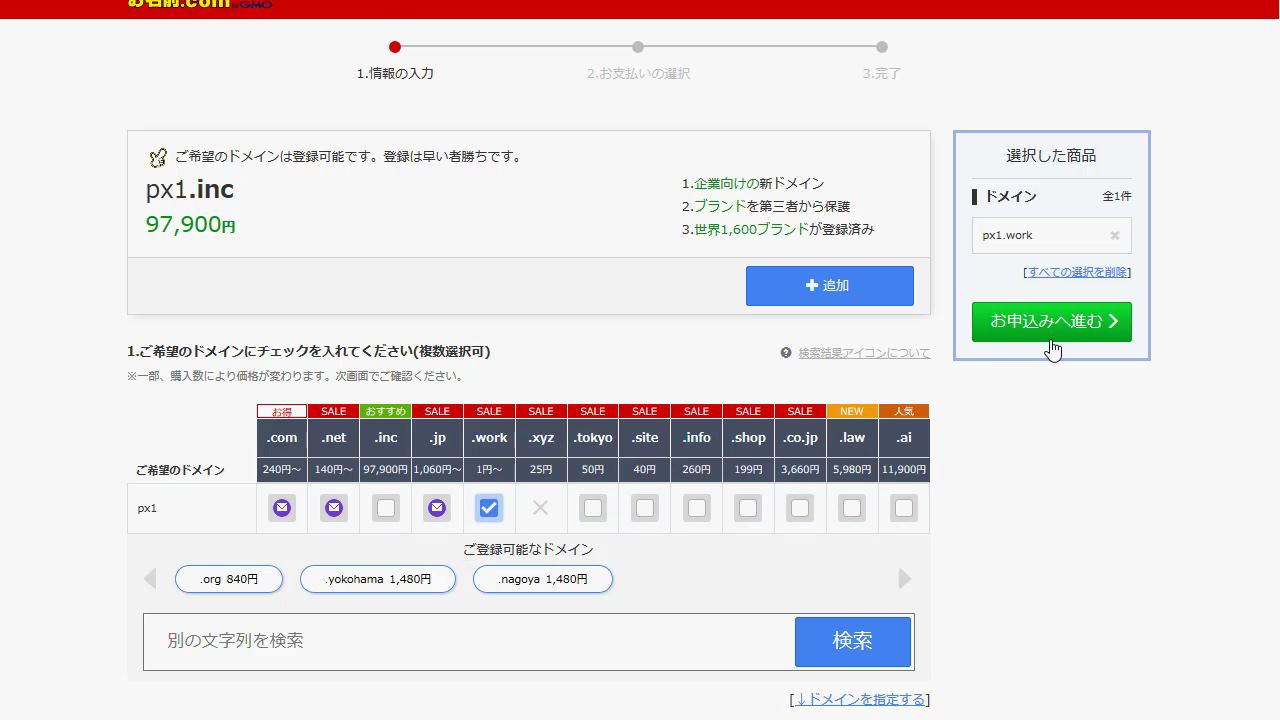Image resolution: width=1280 pixels, height=720 pixels.
Task: Tick the .tokyo domain checkbox
Action: click(593, 508)
